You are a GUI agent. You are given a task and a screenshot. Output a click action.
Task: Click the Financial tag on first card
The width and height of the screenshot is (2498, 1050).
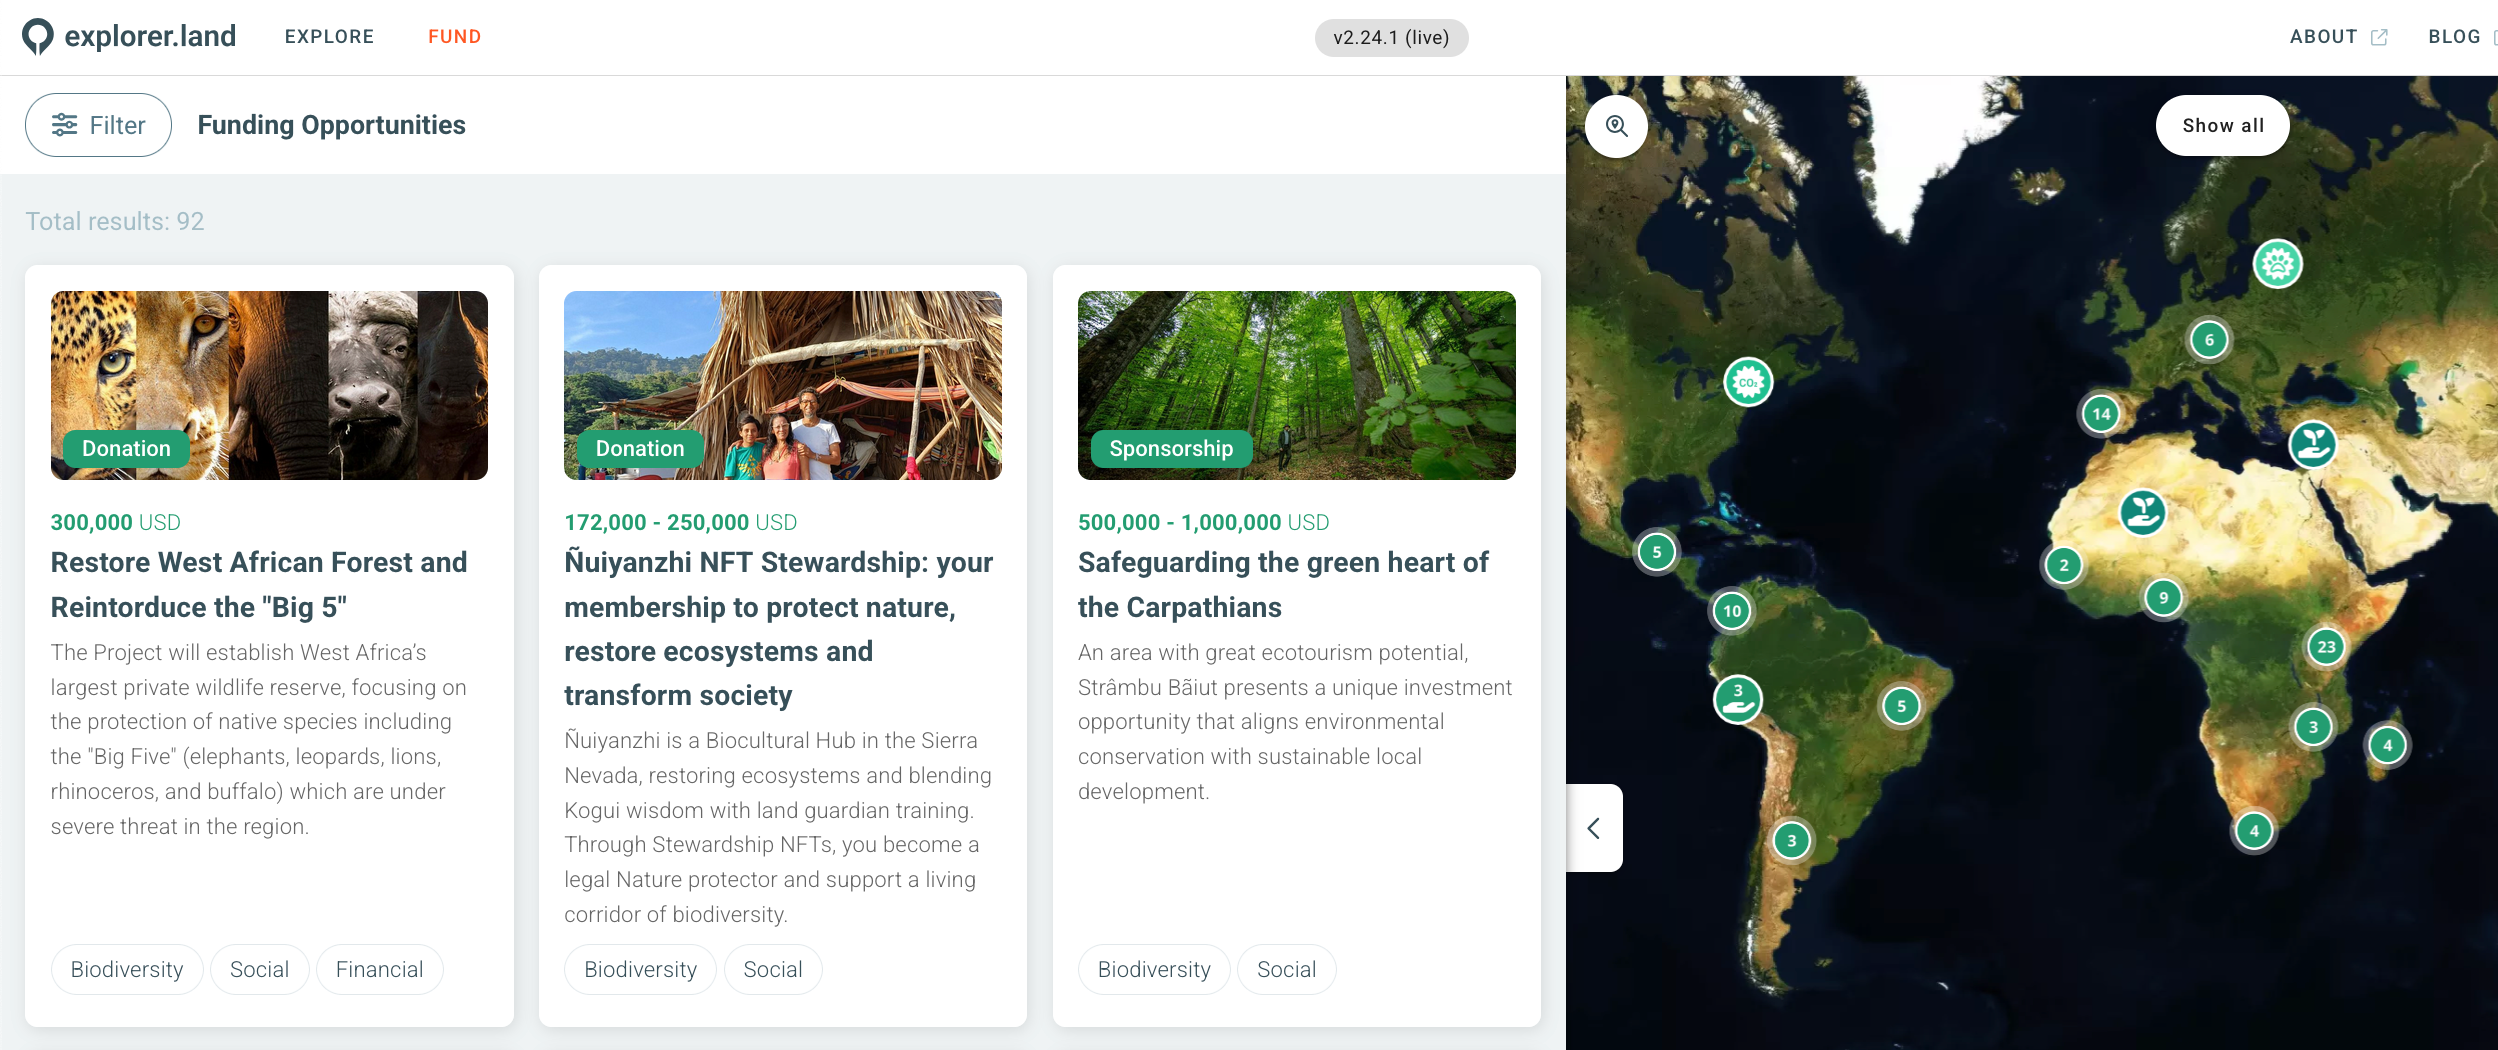[x=379, y=969]
